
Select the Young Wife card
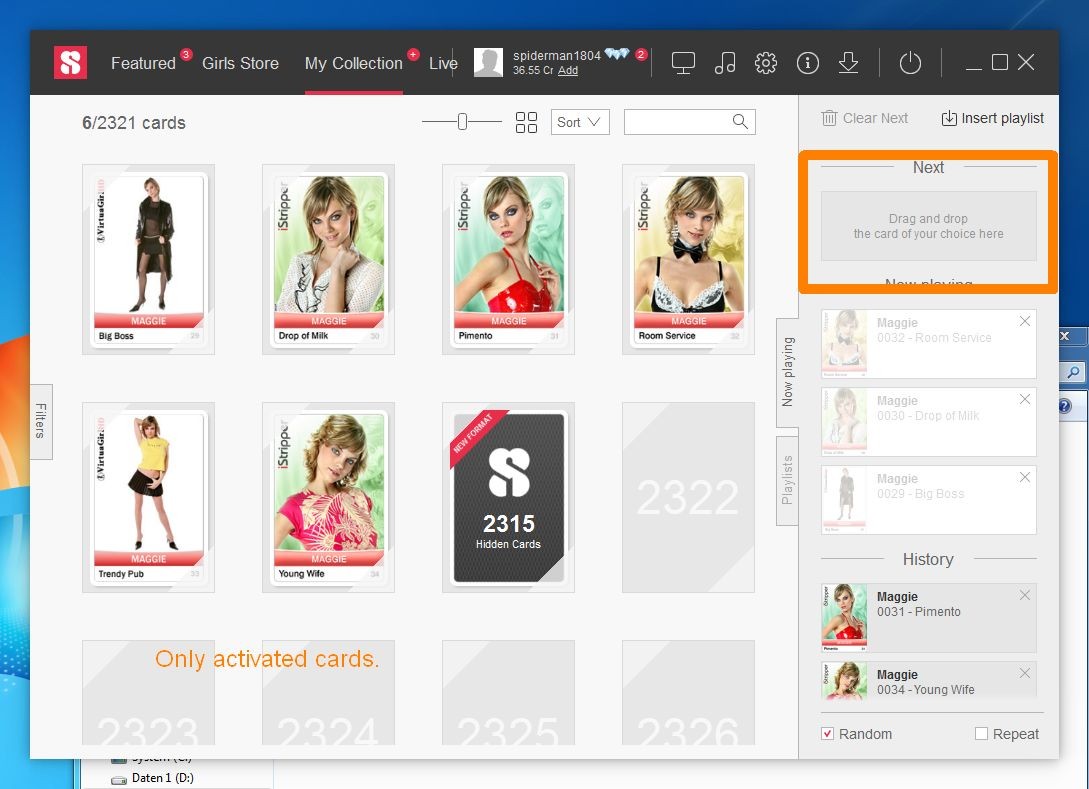coord(329,497)
